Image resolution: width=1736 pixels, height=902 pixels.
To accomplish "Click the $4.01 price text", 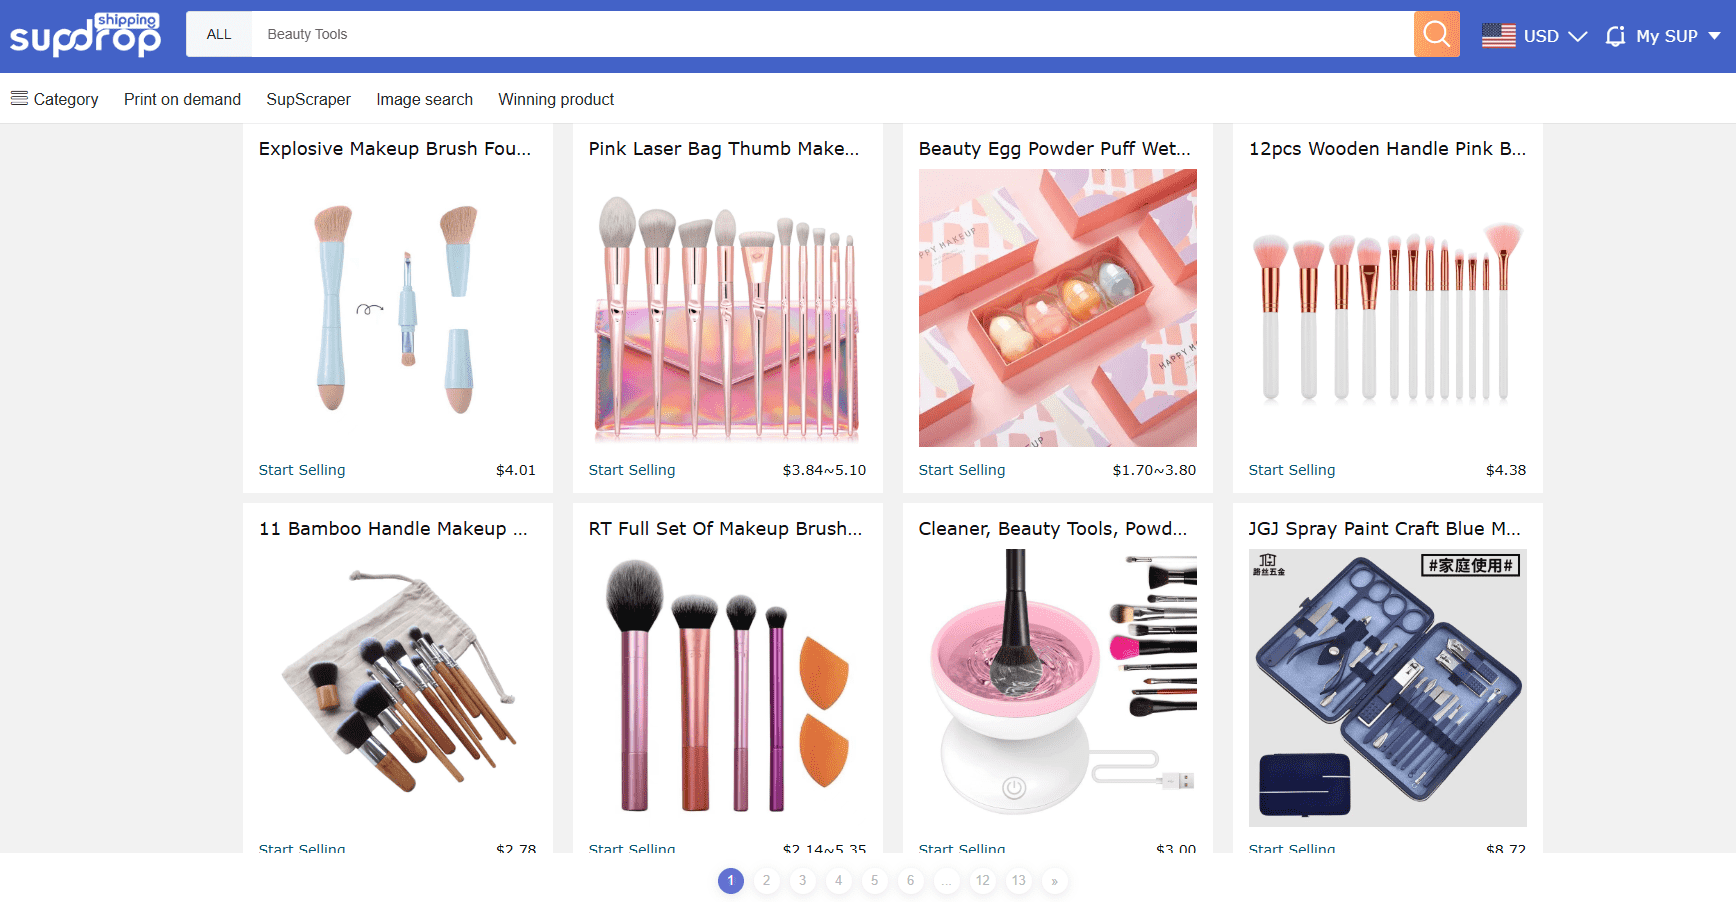I will 516,470.
